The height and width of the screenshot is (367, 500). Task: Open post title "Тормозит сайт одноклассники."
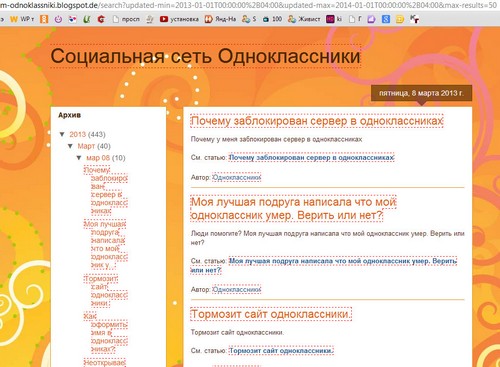(x=271, y=314)
